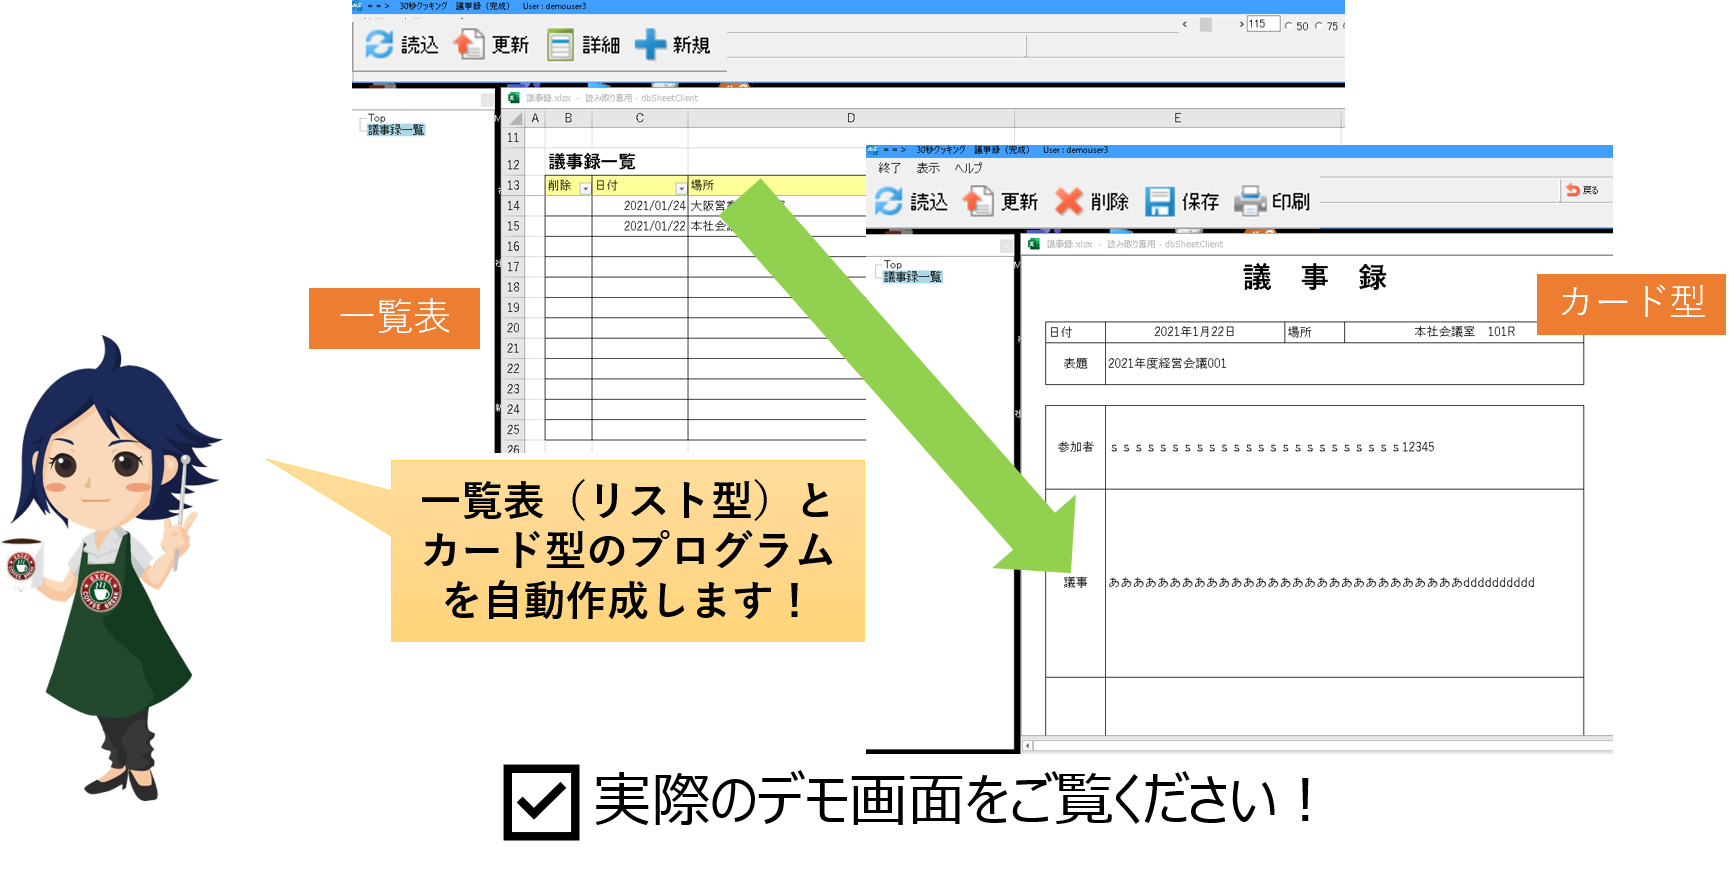Viewport: 1729px width, 870px height.
Task: Click 読込 (load) icon in card window
Action: (x=888, y=201)
